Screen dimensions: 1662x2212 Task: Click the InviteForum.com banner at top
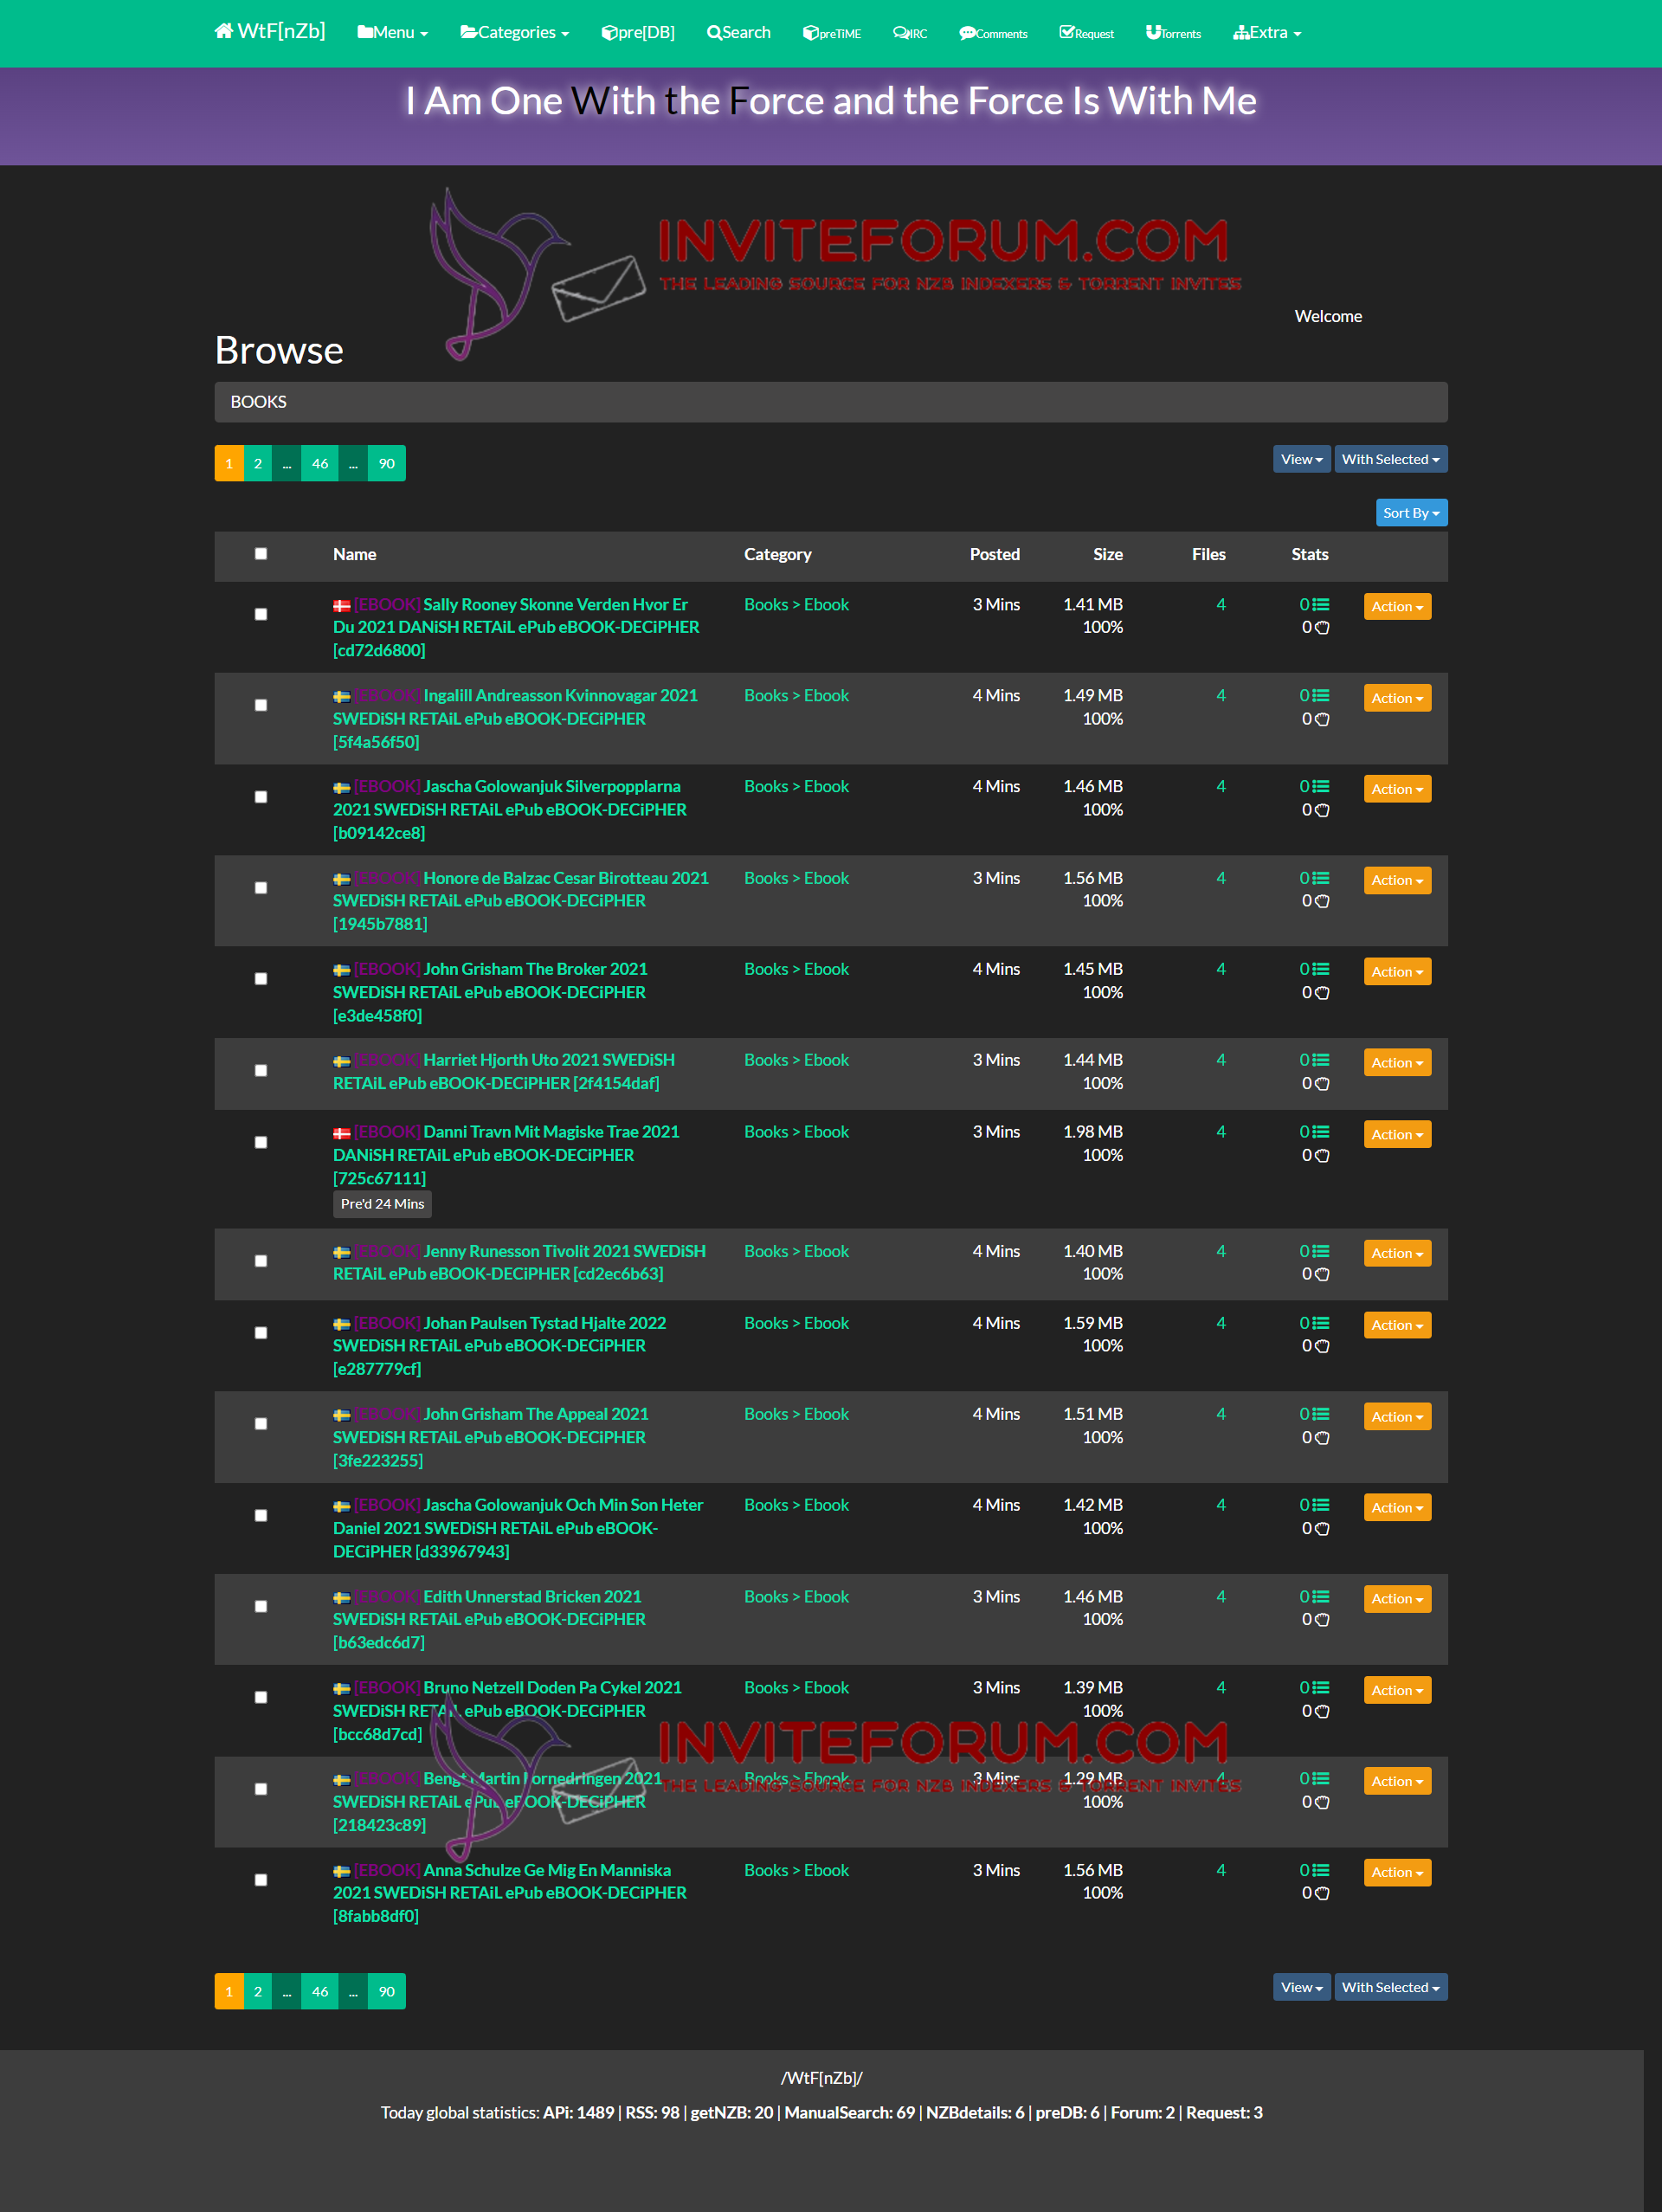(838, 272)
